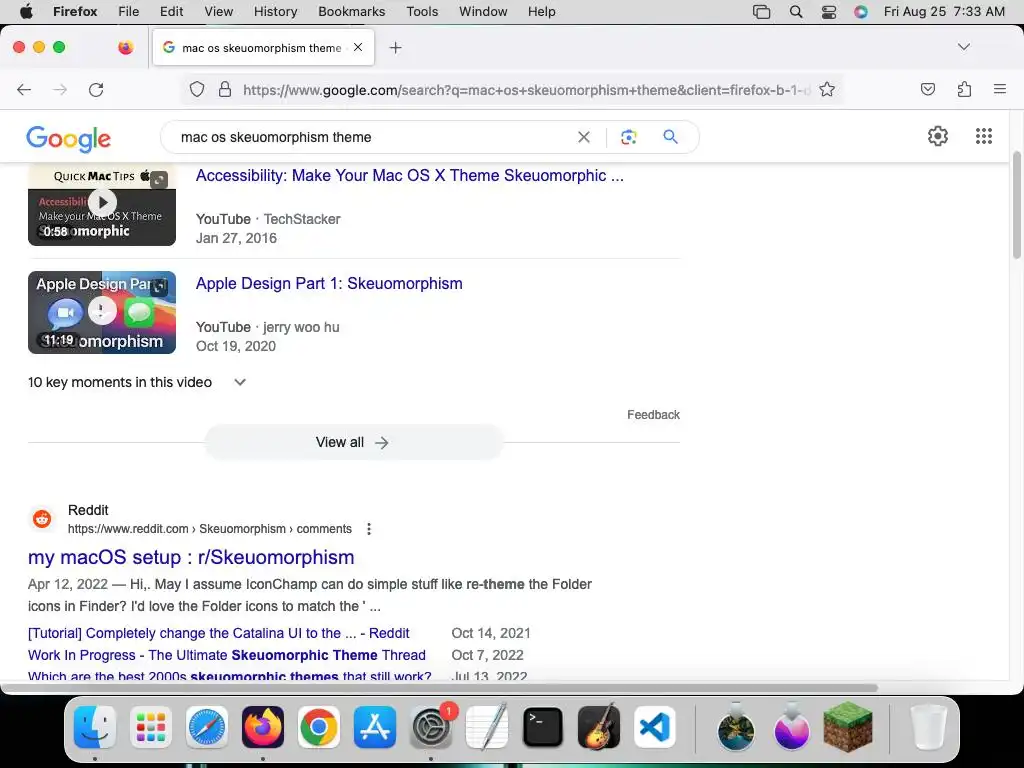Open Spotlight search in the menu bar
Image resolution: width=1024 pixels, height=768 pixels.
pyautogui.click(x=795, y=12)
